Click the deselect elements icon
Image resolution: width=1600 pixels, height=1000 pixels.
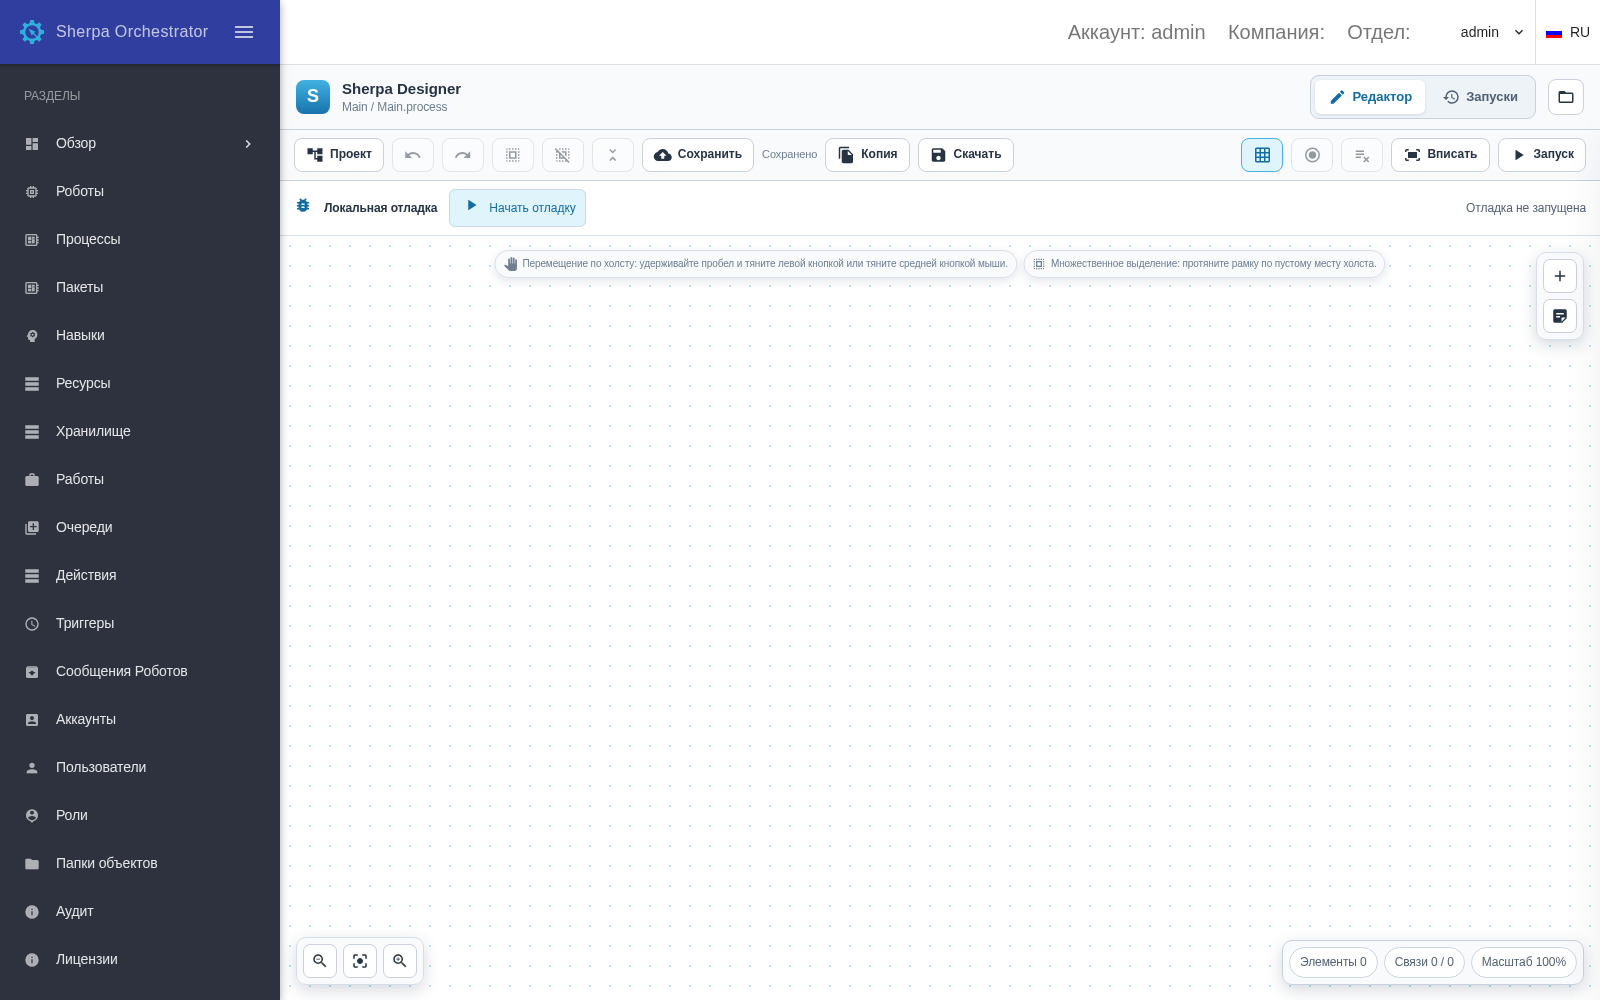(x=563, y=155)
